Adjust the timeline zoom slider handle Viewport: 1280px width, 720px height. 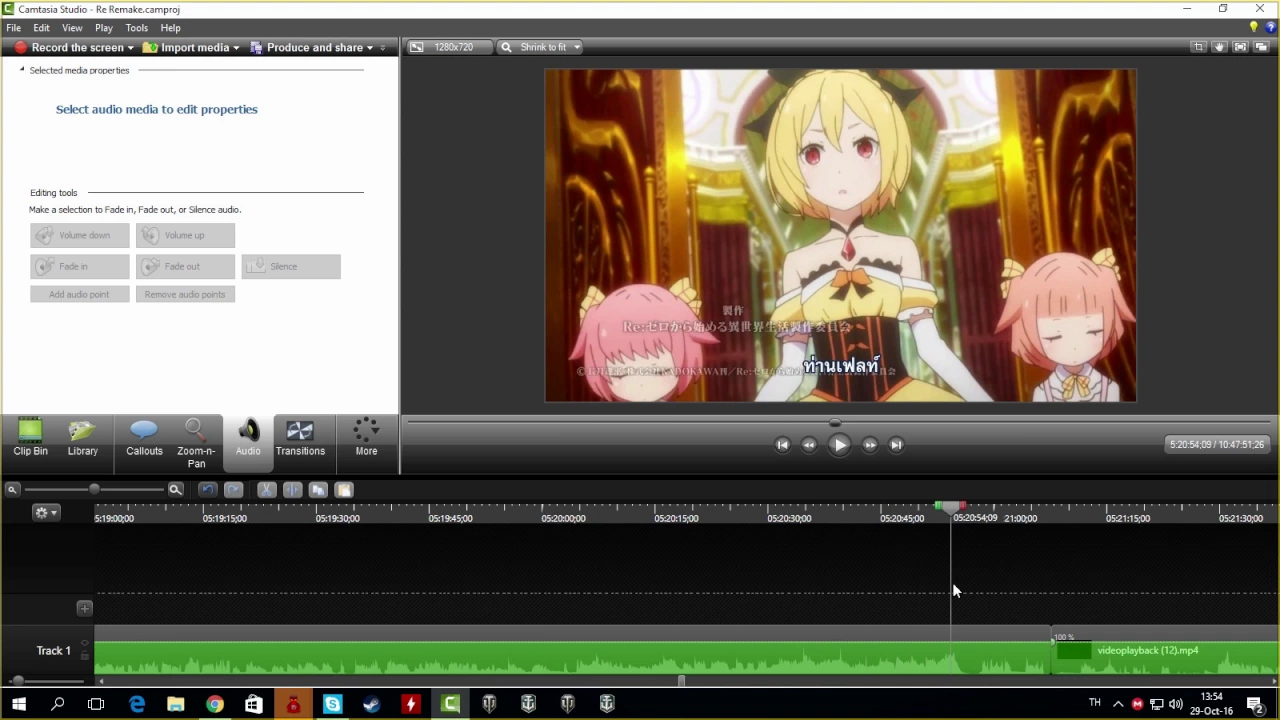pyautogui.click(x=94, y=489)
